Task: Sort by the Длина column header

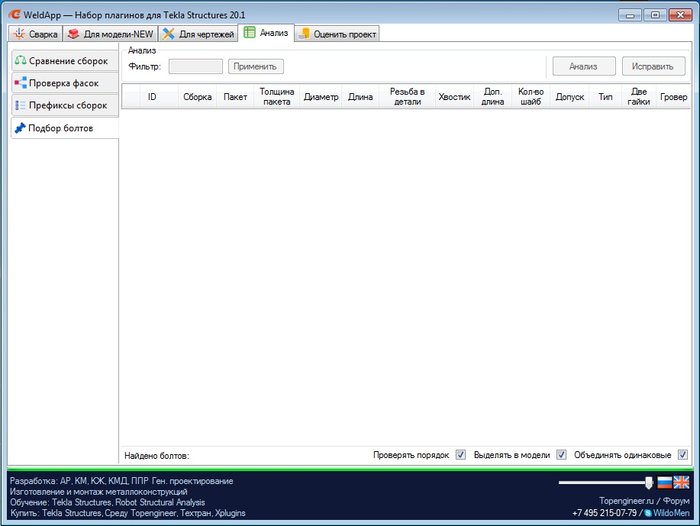Action: click(360, 96)
